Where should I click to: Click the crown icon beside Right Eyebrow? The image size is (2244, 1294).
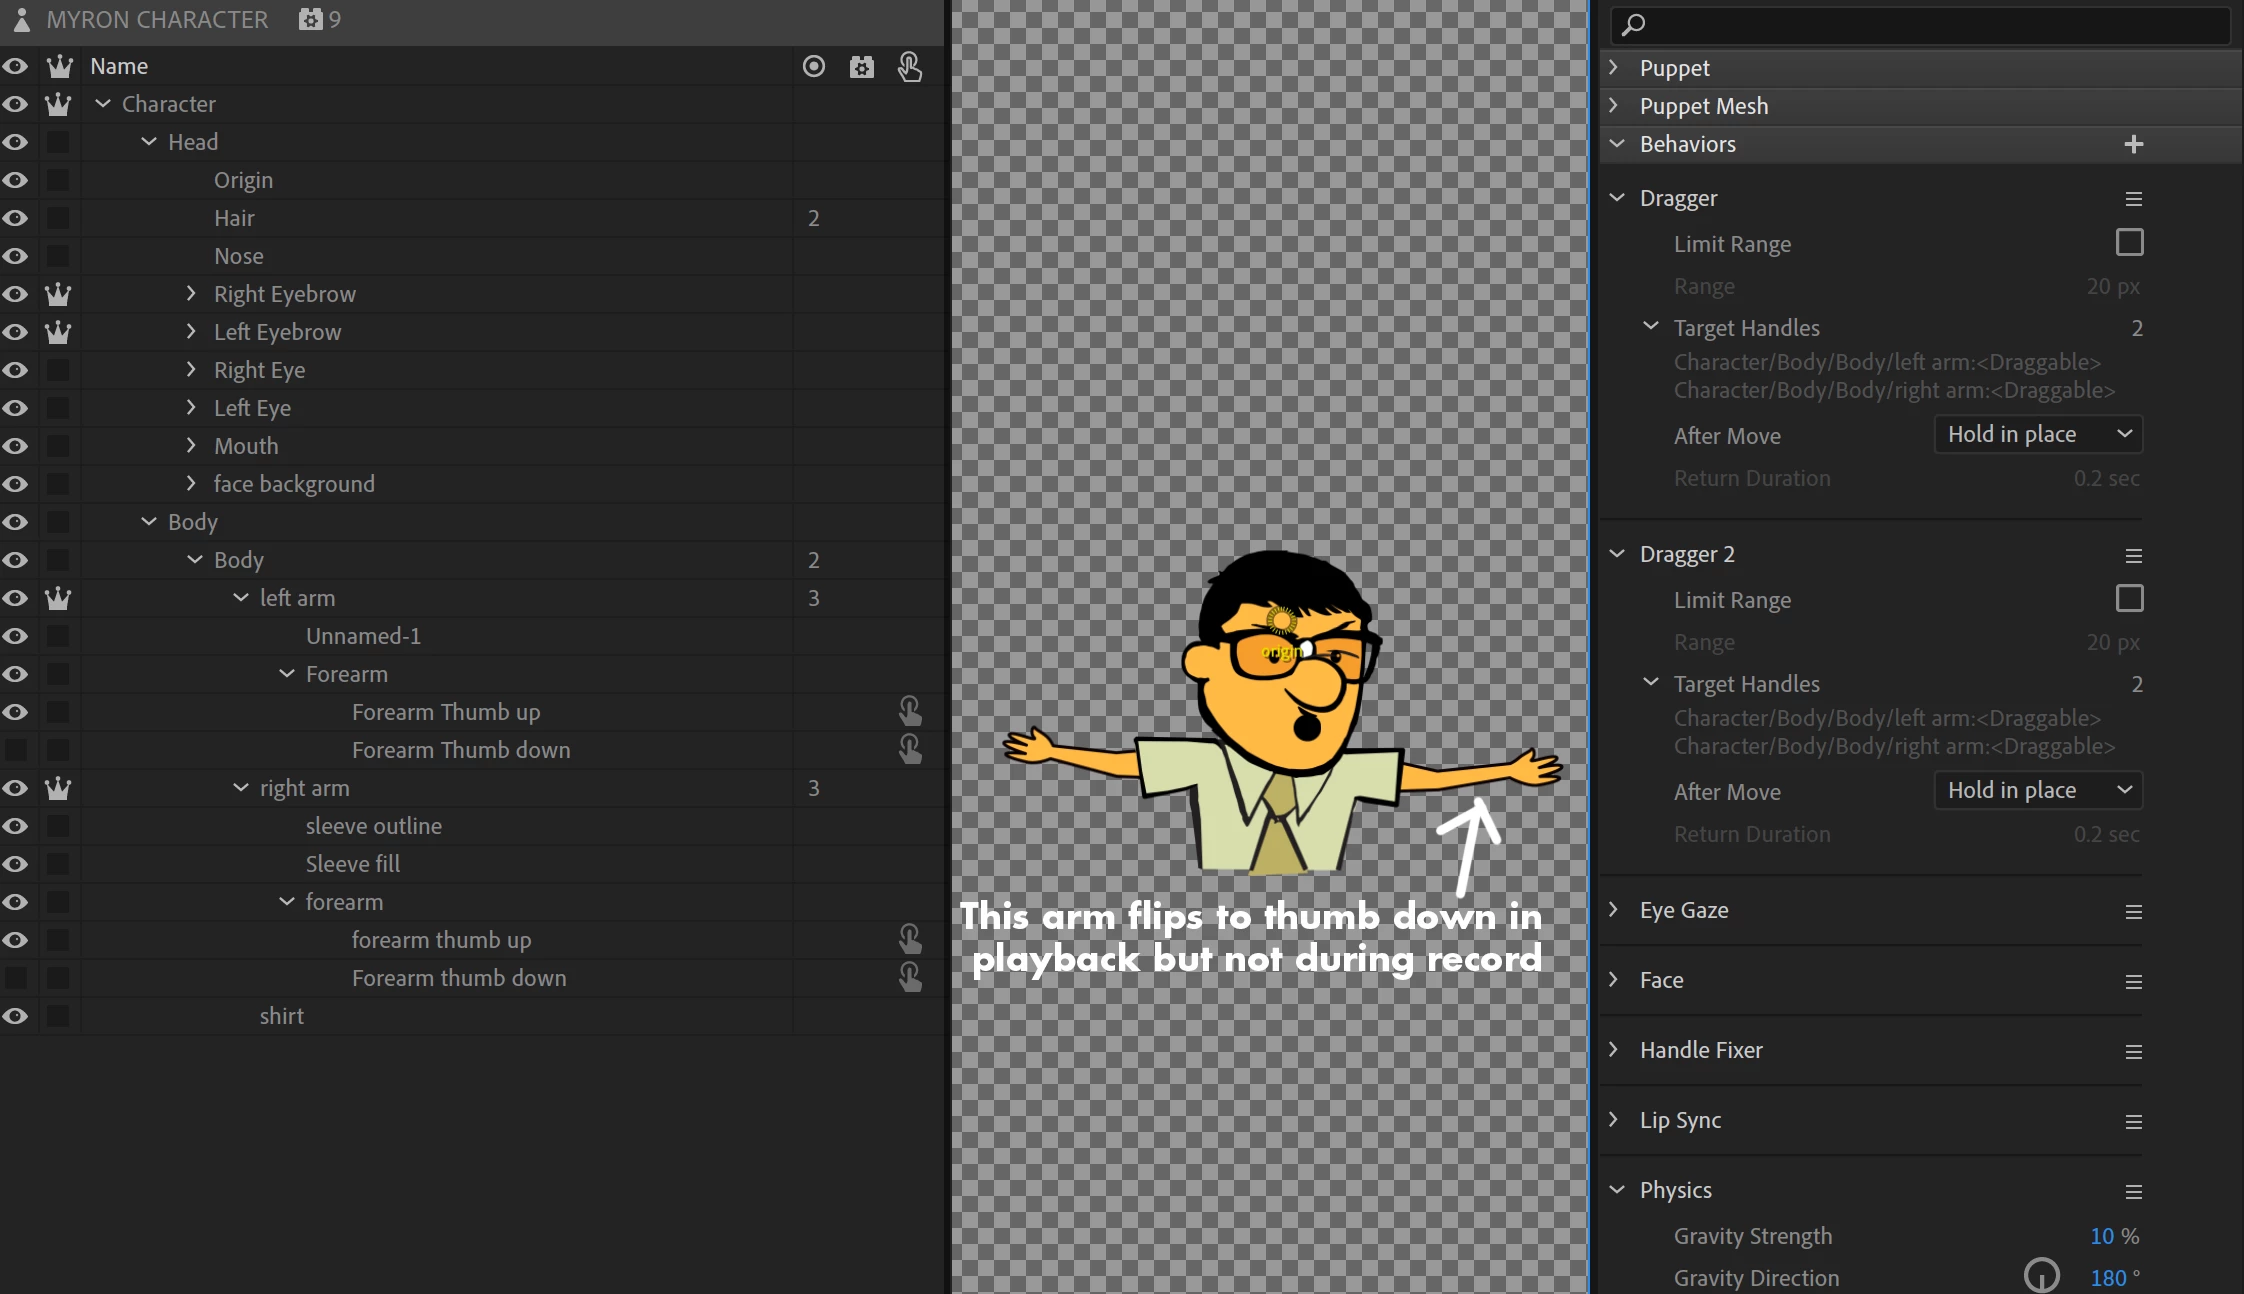pyautogui.click(x=58, y=294)
